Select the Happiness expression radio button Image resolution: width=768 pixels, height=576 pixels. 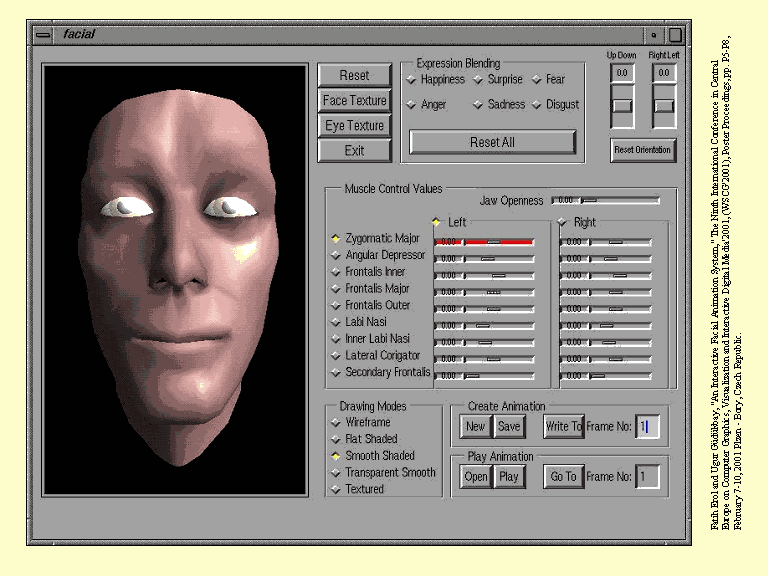pyautogui.click(x=411, y=80)
